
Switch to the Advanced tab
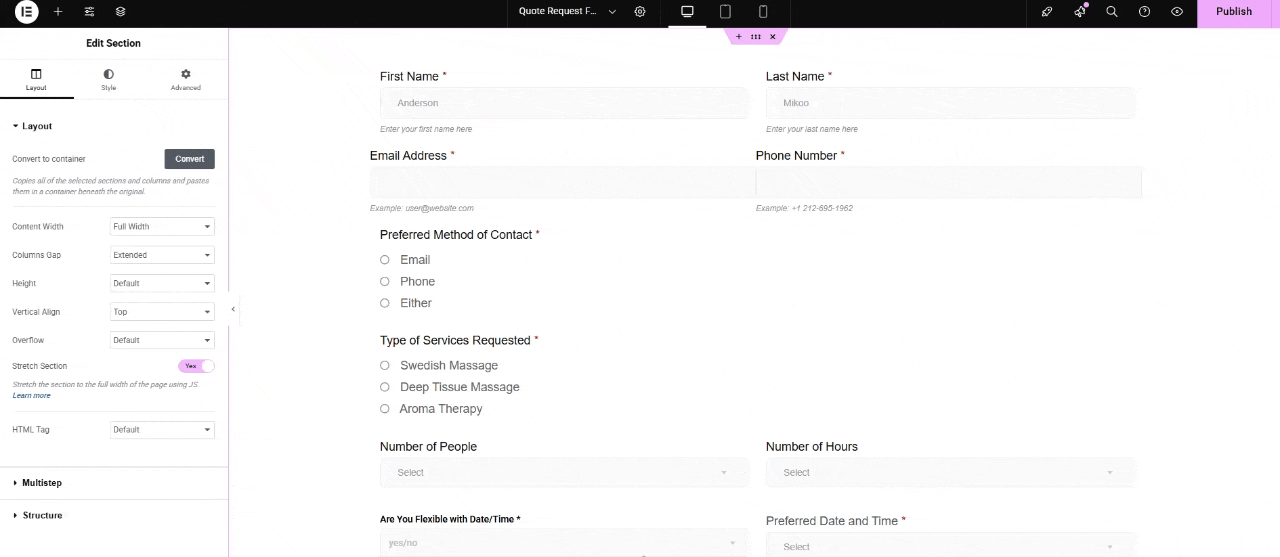click(x=185, y=80)
